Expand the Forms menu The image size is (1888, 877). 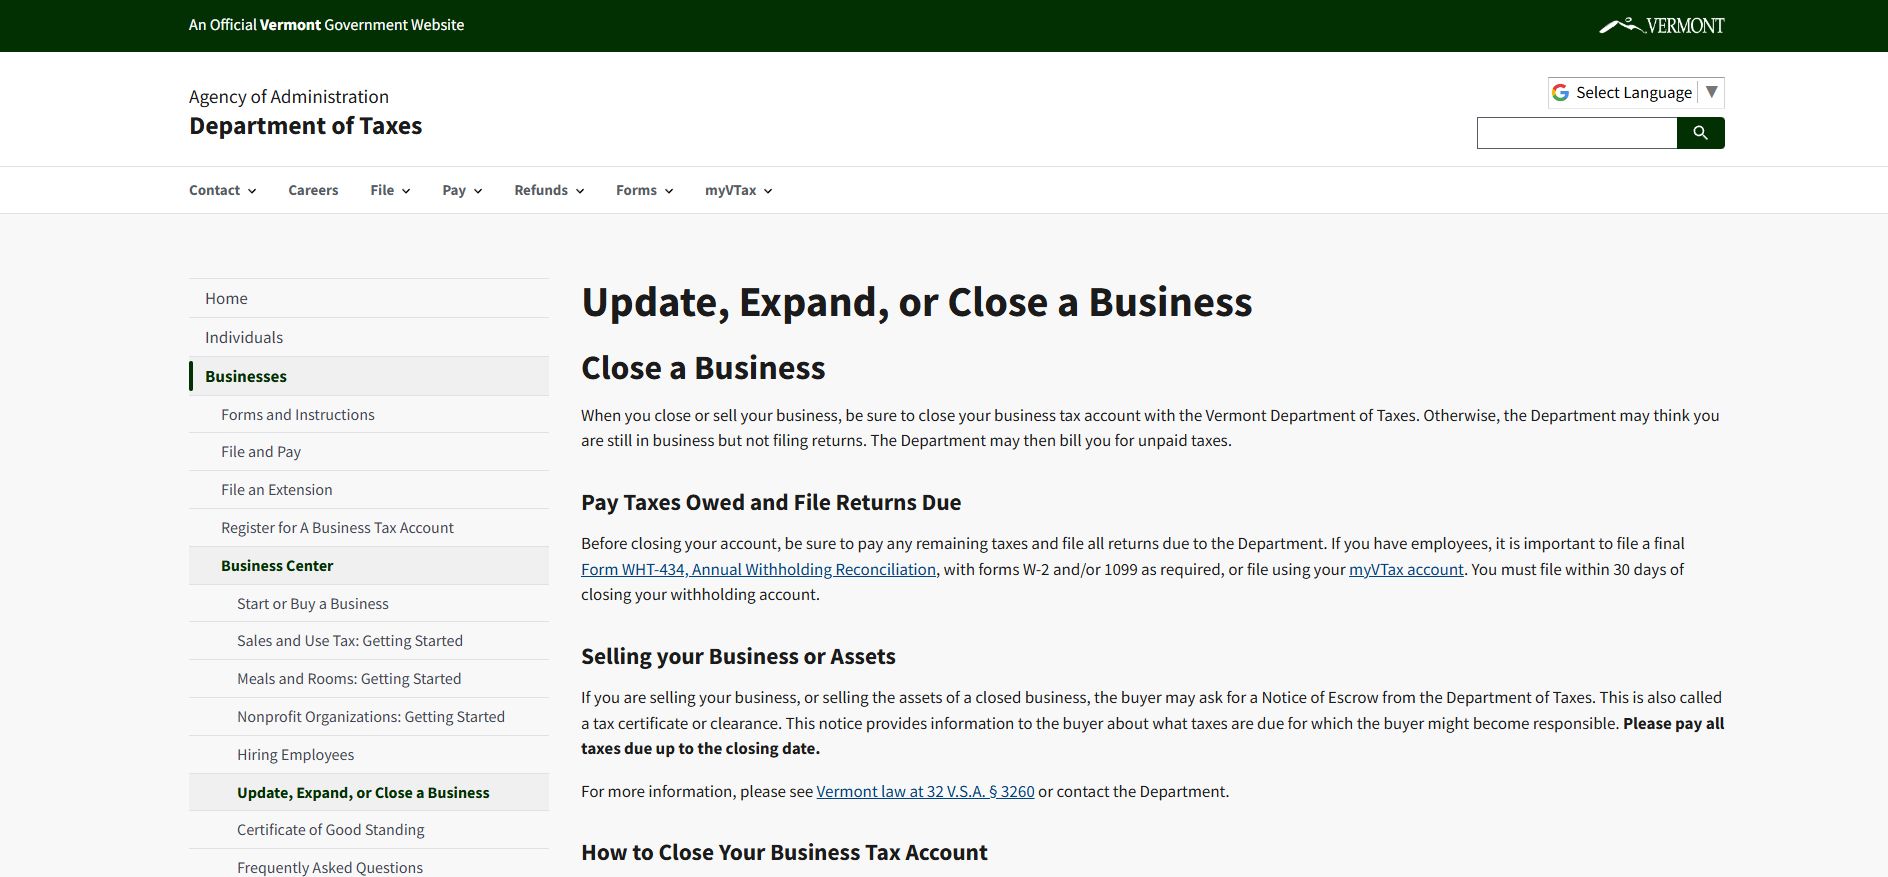click(x=644, y=190)
